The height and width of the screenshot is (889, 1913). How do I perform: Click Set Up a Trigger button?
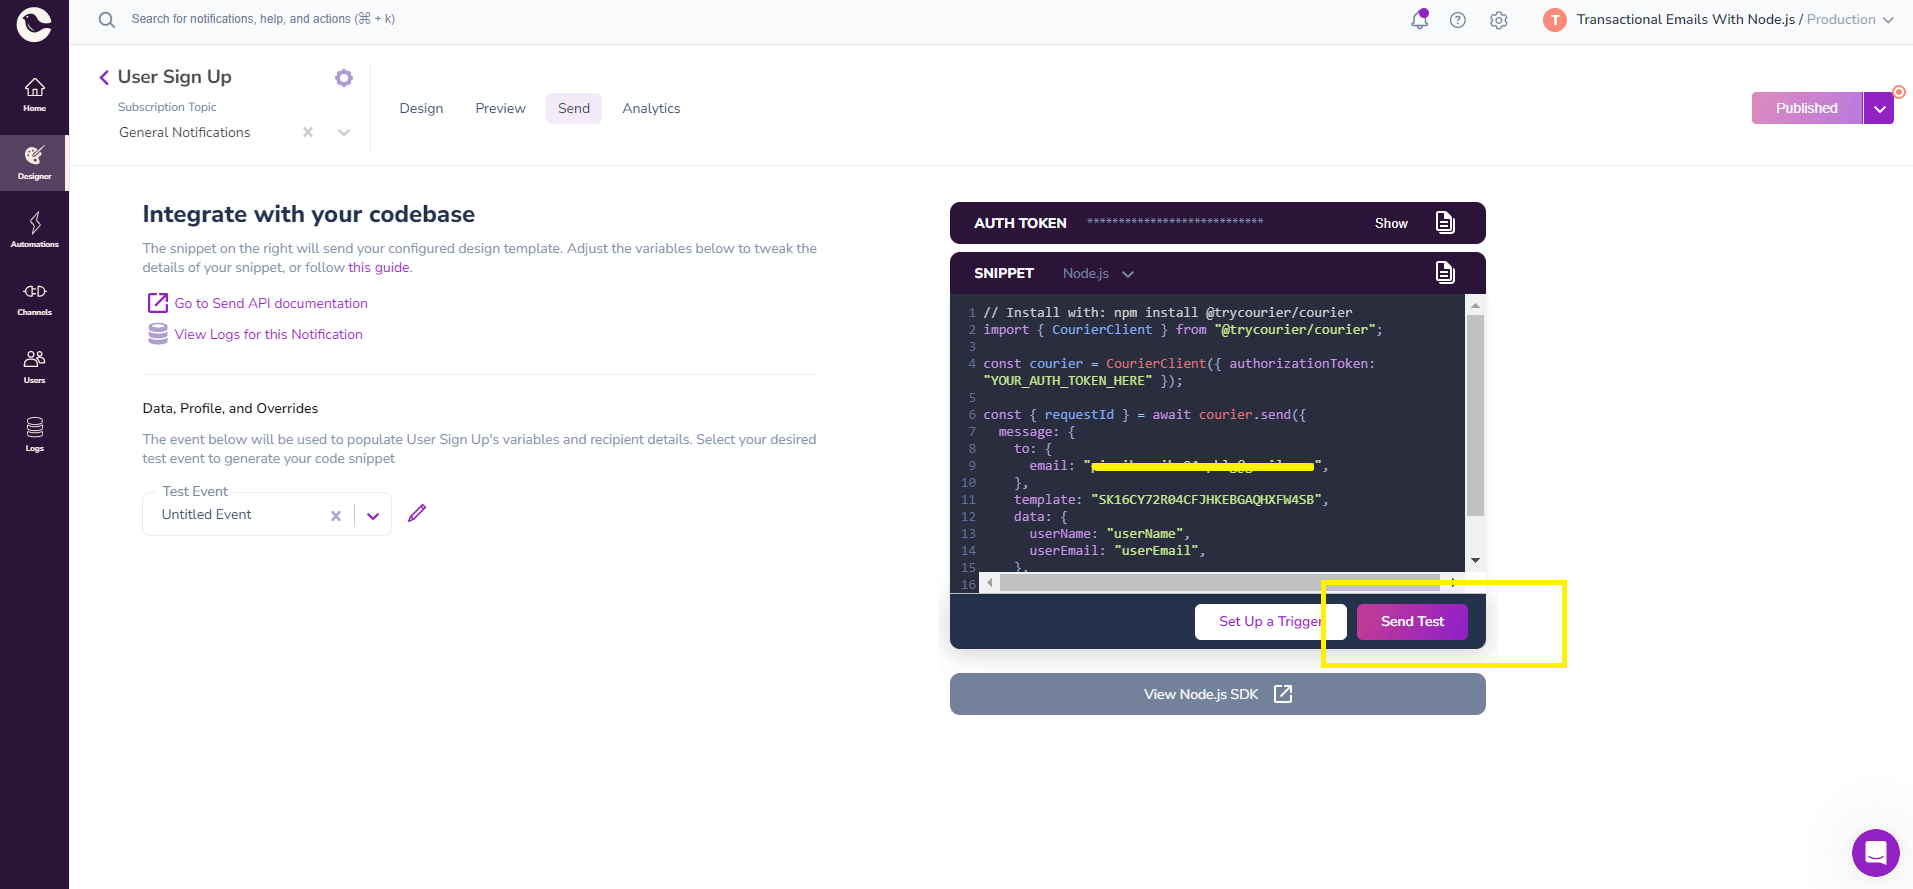tap(1270, 621)
